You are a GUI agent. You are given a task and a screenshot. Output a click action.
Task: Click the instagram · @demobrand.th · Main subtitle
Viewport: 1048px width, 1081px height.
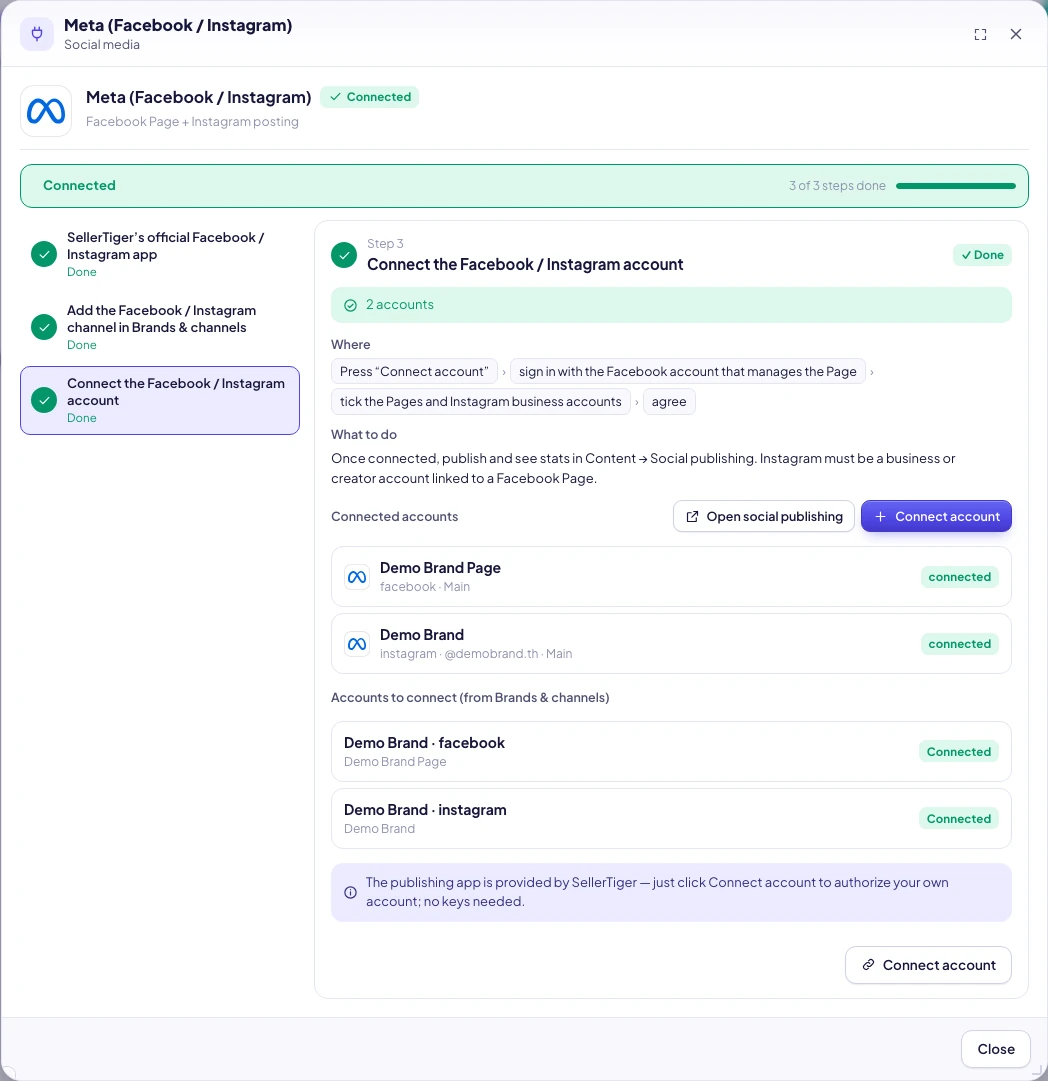pos(476,654)
